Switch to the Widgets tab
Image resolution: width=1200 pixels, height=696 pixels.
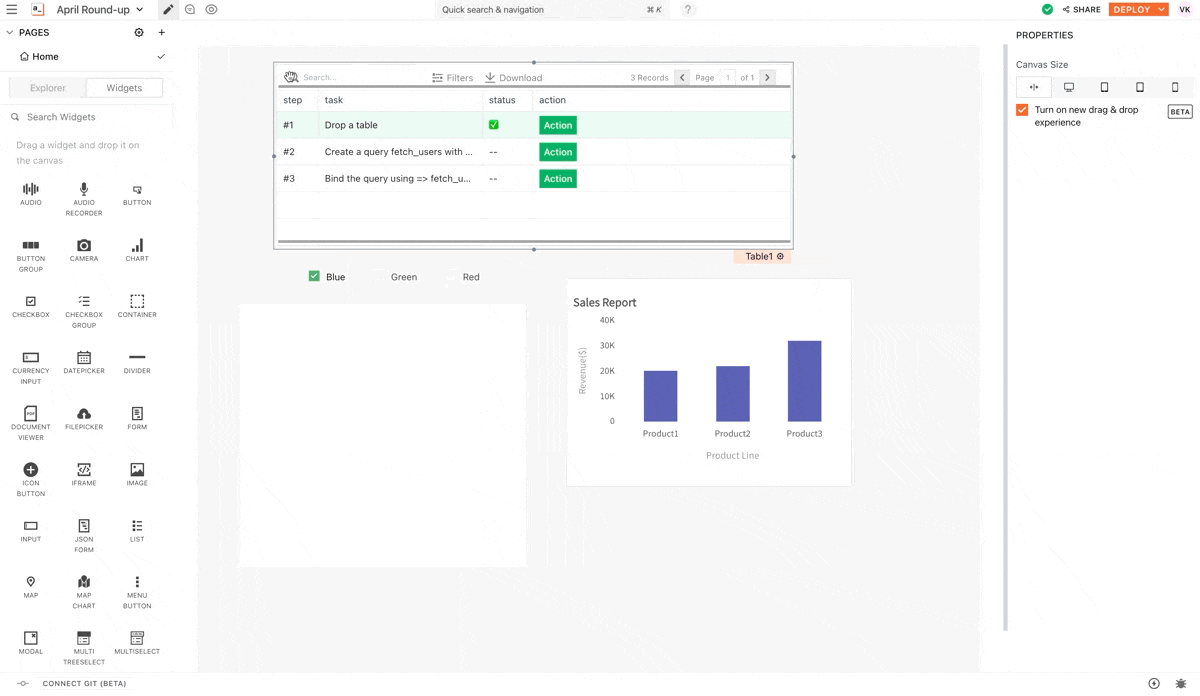(x=124, y=88)
